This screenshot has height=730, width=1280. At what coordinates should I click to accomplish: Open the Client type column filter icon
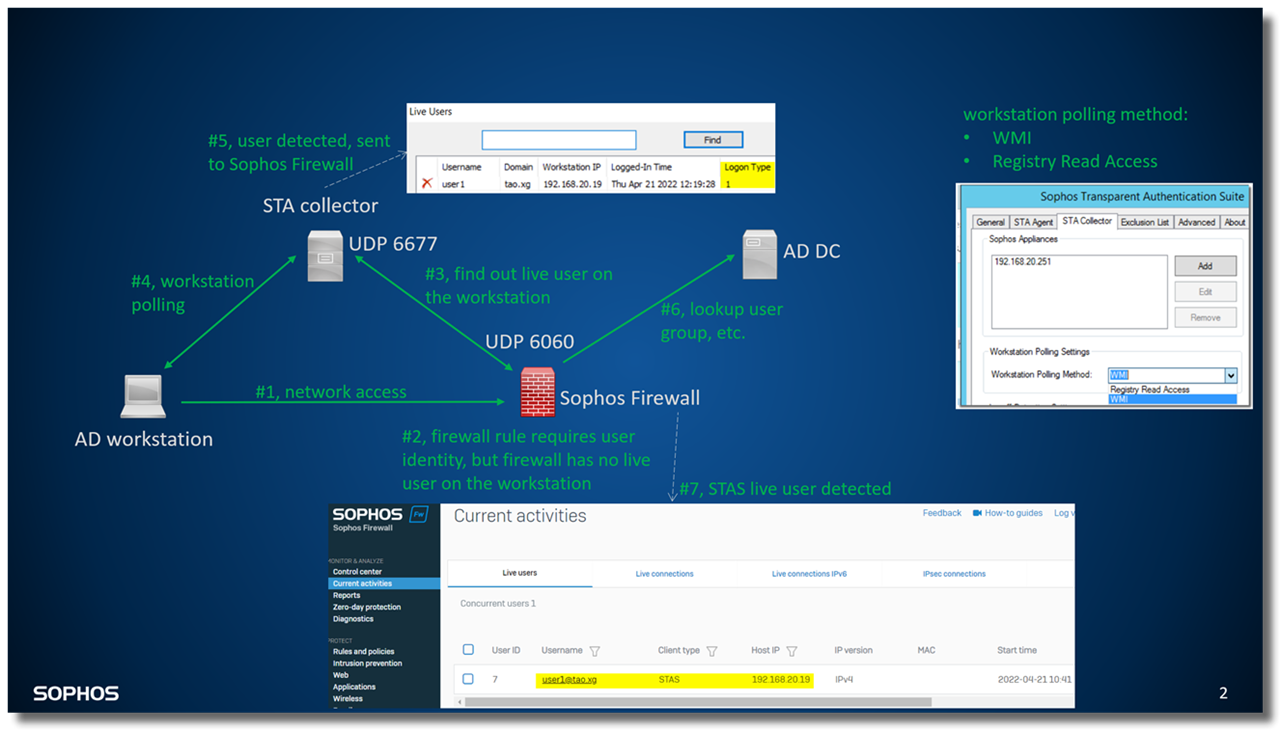point(712,651)
